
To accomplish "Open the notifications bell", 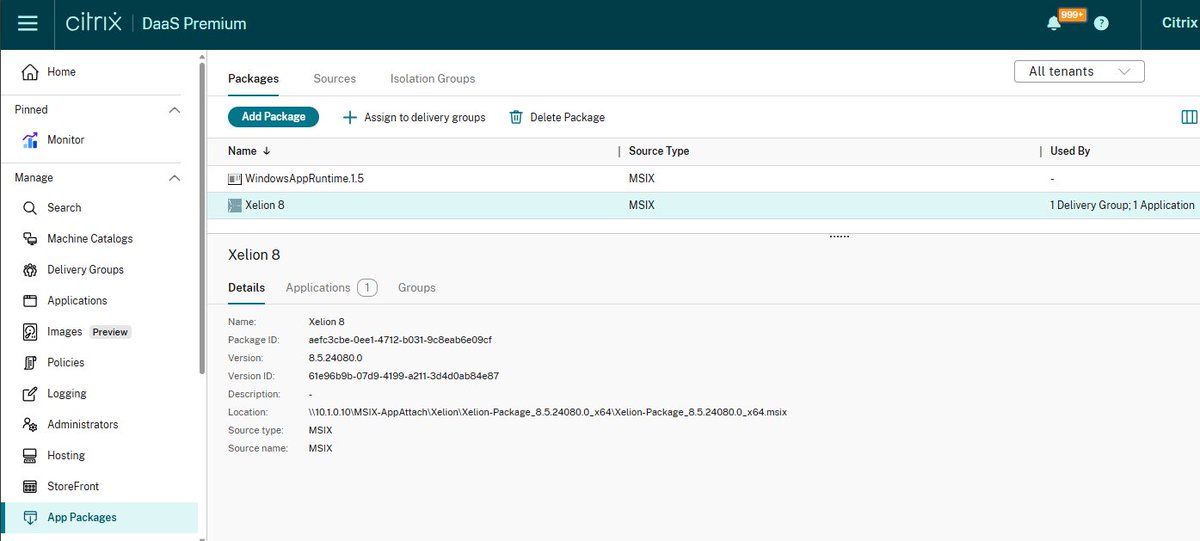I will point(1053,23).
